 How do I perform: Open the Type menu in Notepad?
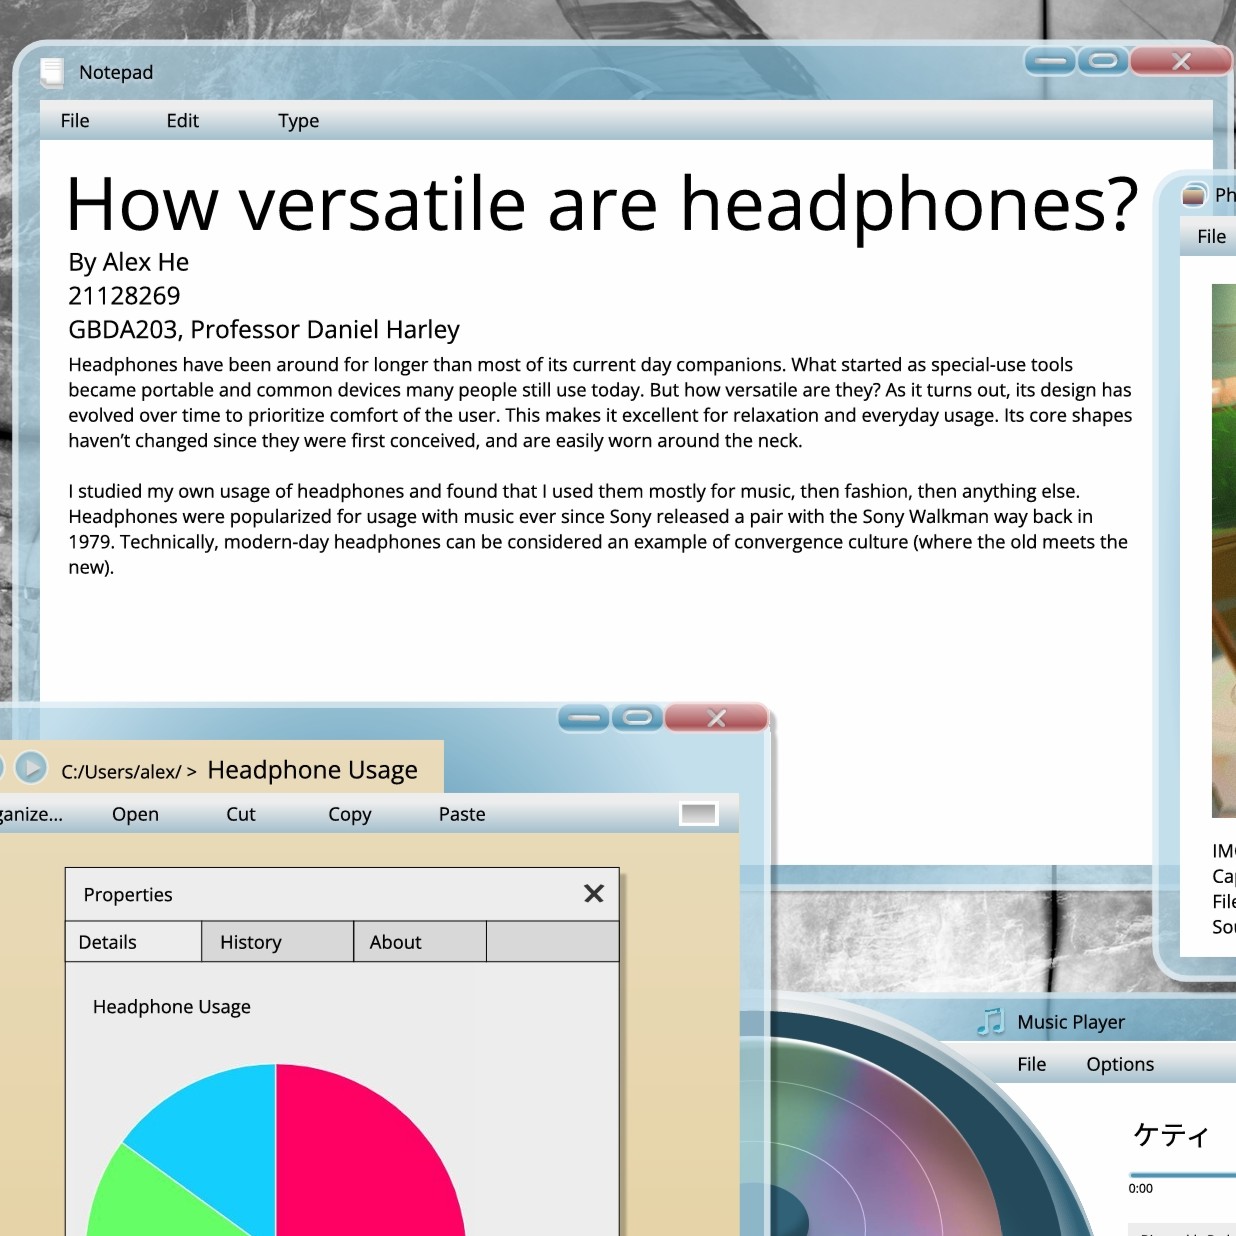[298, 121]
